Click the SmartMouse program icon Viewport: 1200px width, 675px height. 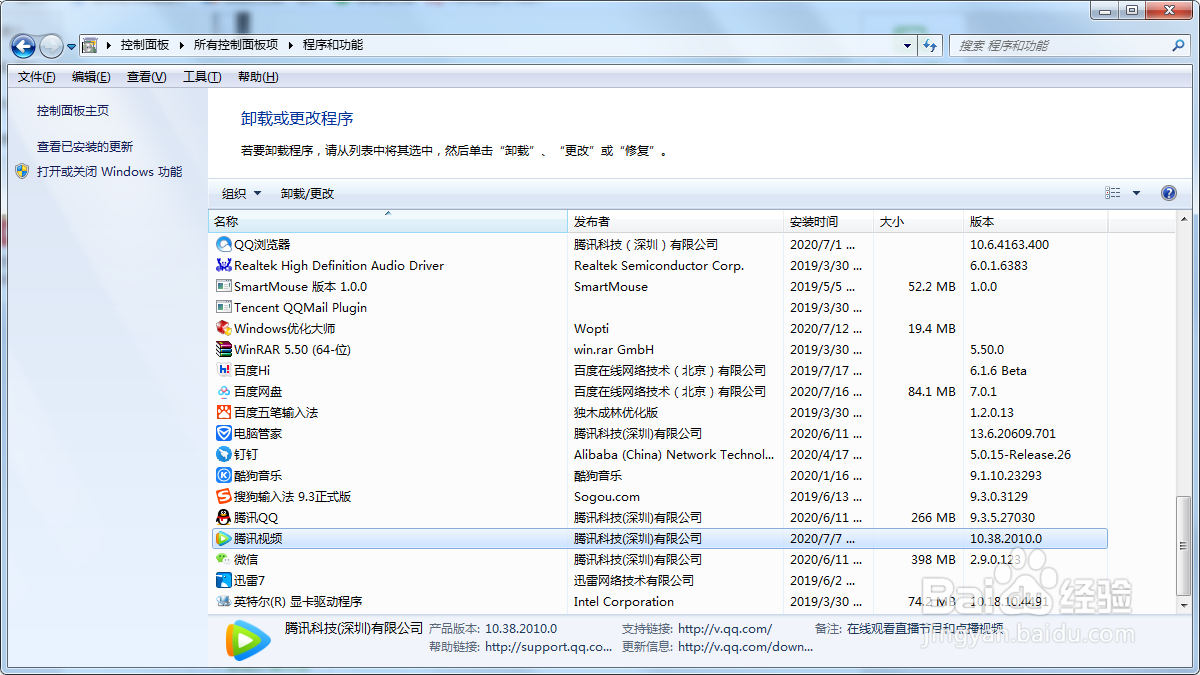point(224,286)
